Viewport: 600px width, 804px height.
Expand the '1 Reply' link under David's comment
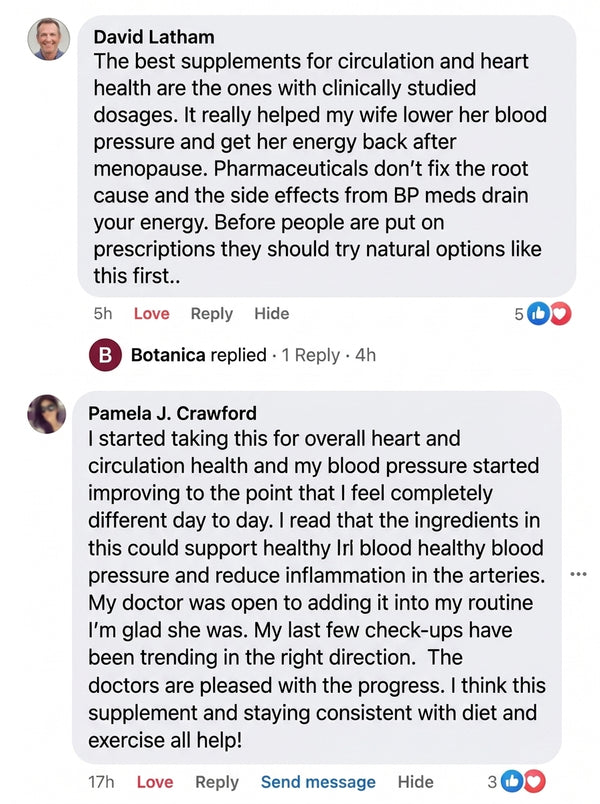[x=311, y=355]
